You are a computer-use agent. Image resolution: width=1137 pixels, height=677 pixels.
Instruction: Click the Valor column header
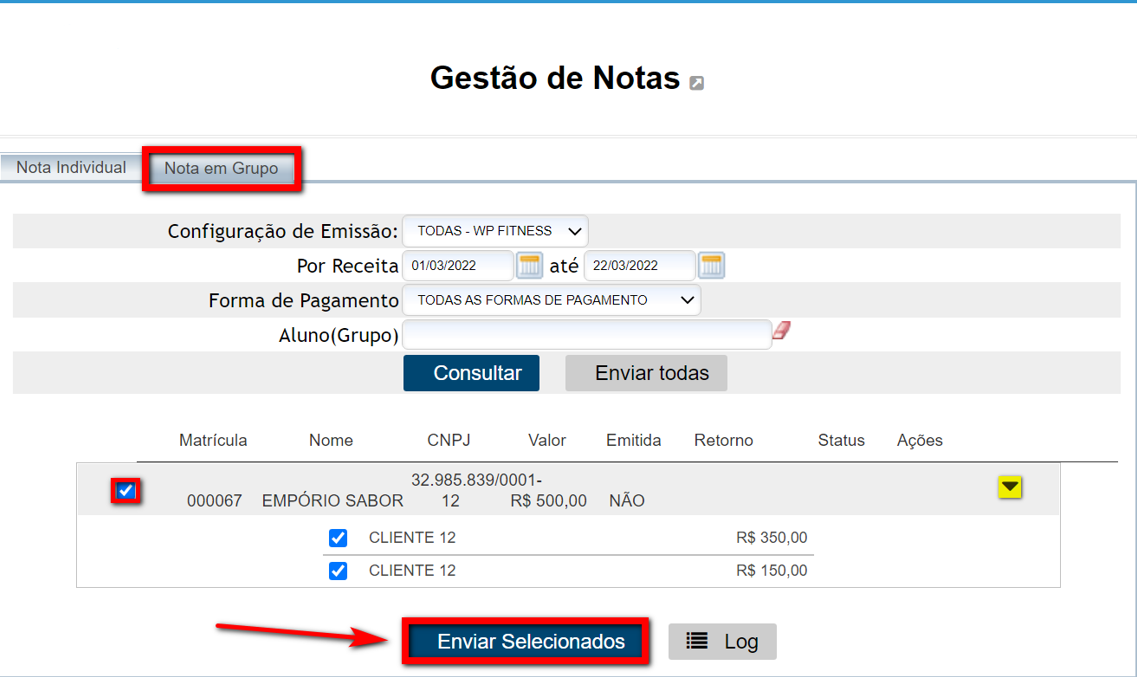(547, 440)
